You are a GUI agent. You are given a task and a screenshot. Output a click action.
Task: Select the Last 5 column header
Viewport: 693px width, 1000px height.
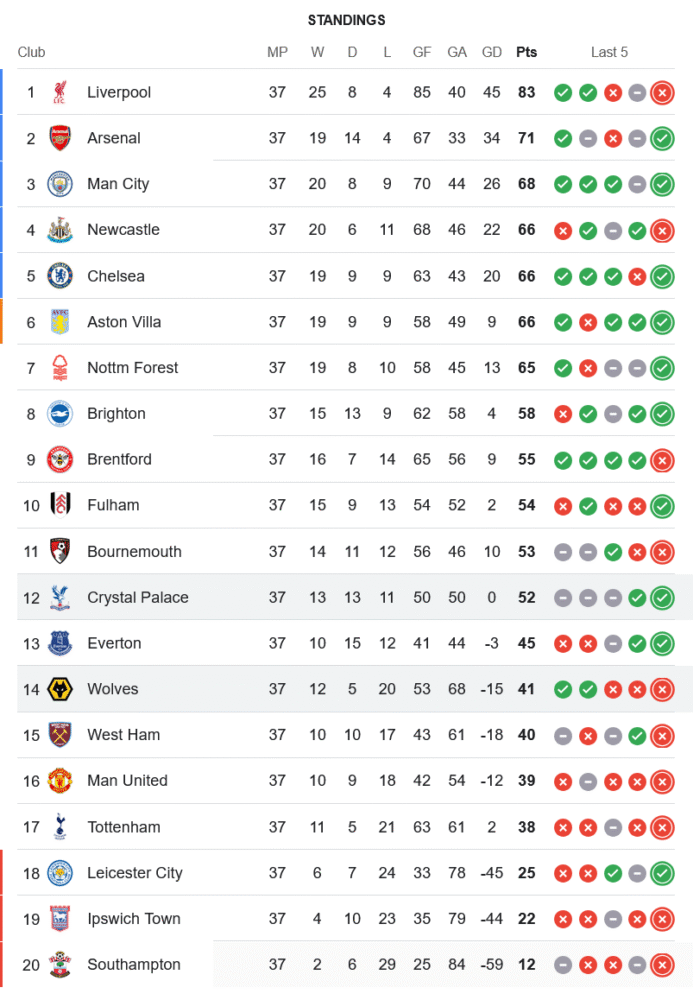[x=609, y=52]
